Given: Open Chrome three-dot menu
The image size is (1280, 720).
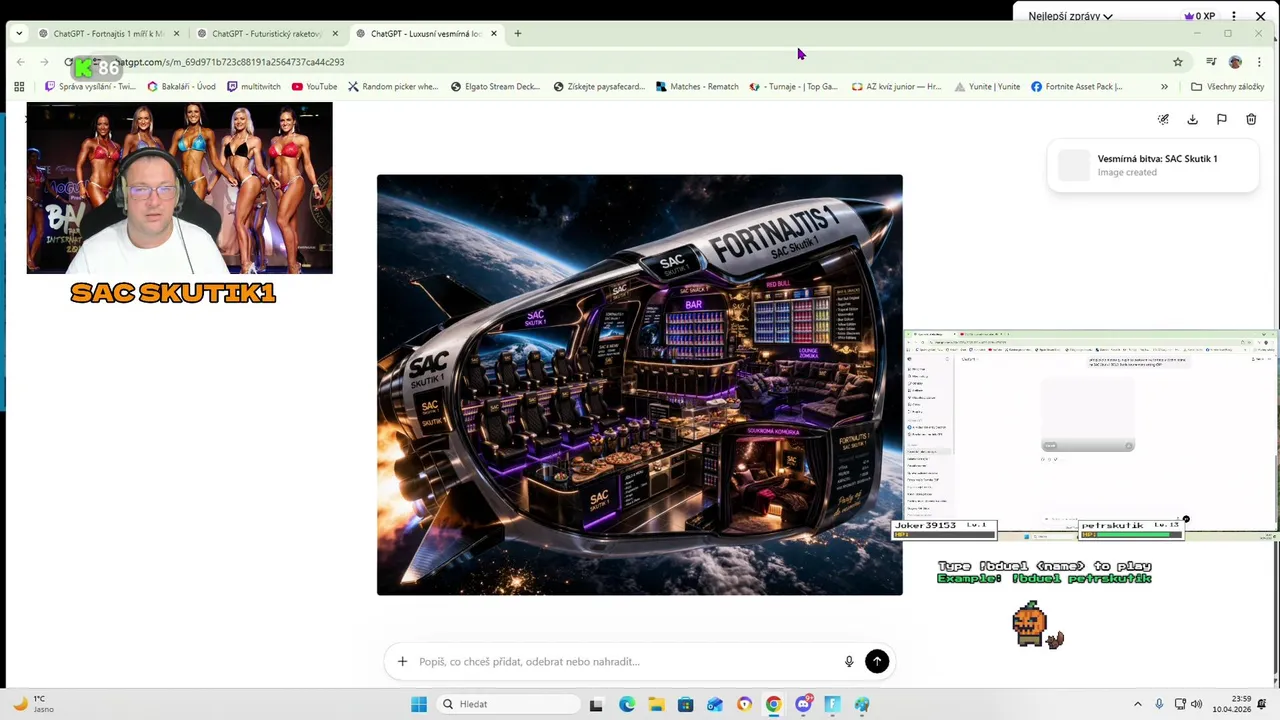Looking at the screenshot, I should [x=1259, y=62].
